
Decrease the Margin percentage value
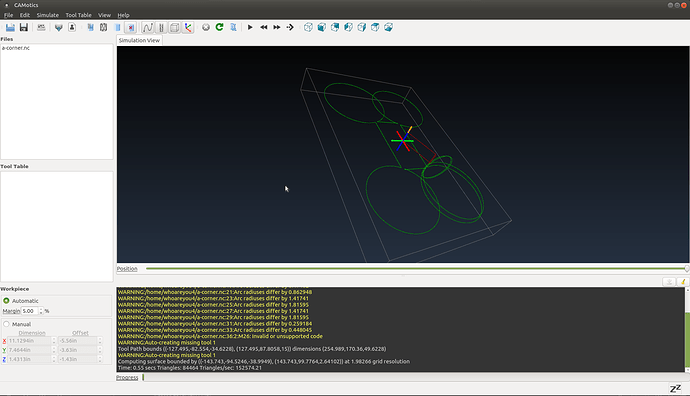(x=41, y=313)
